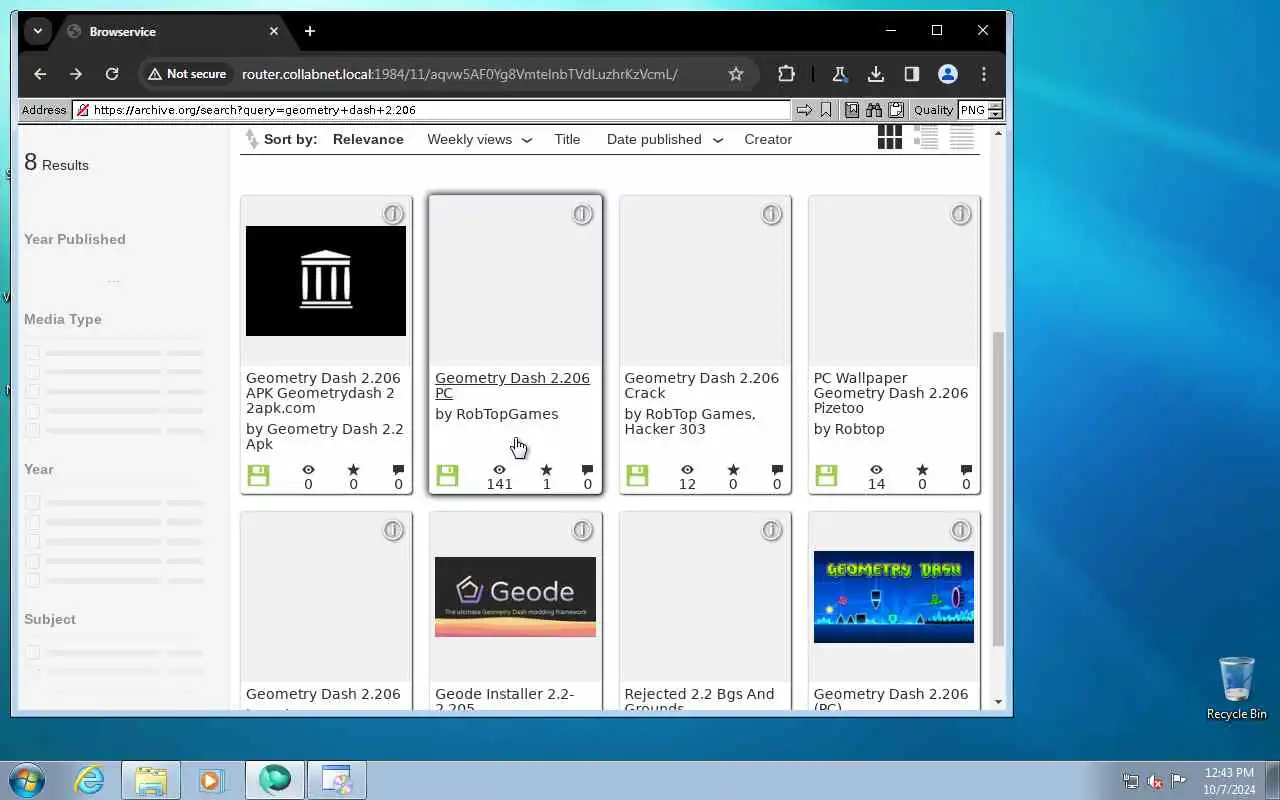Open Geometry Dash 2.206 Crack title link
The height and width of the screenshot is (800, 1280).
coord(701,385)
